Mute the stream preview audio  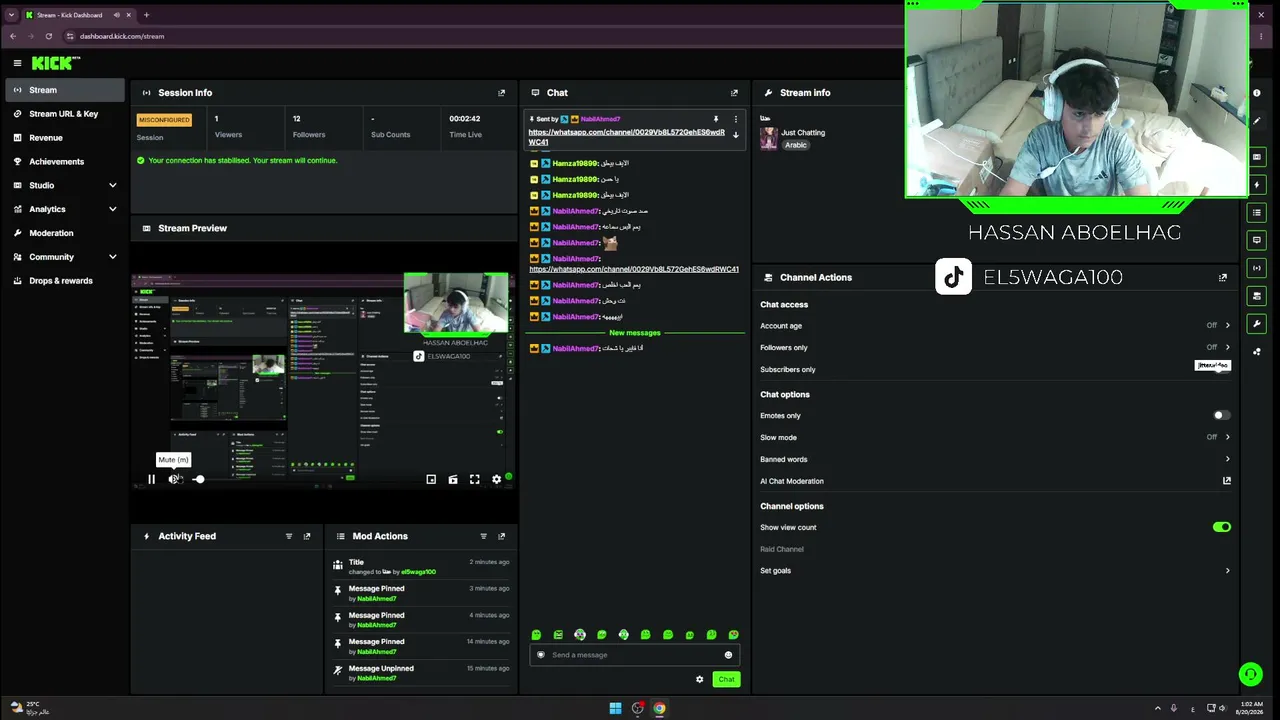point(174,480)
